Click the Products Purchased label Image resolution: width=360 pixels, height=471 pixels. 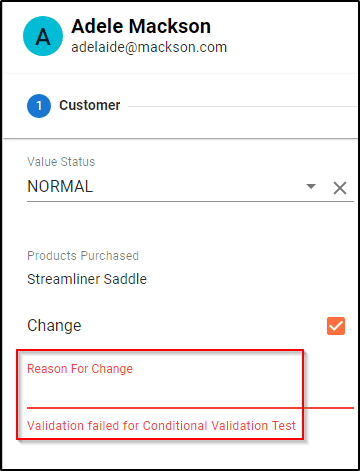[83, 256]
